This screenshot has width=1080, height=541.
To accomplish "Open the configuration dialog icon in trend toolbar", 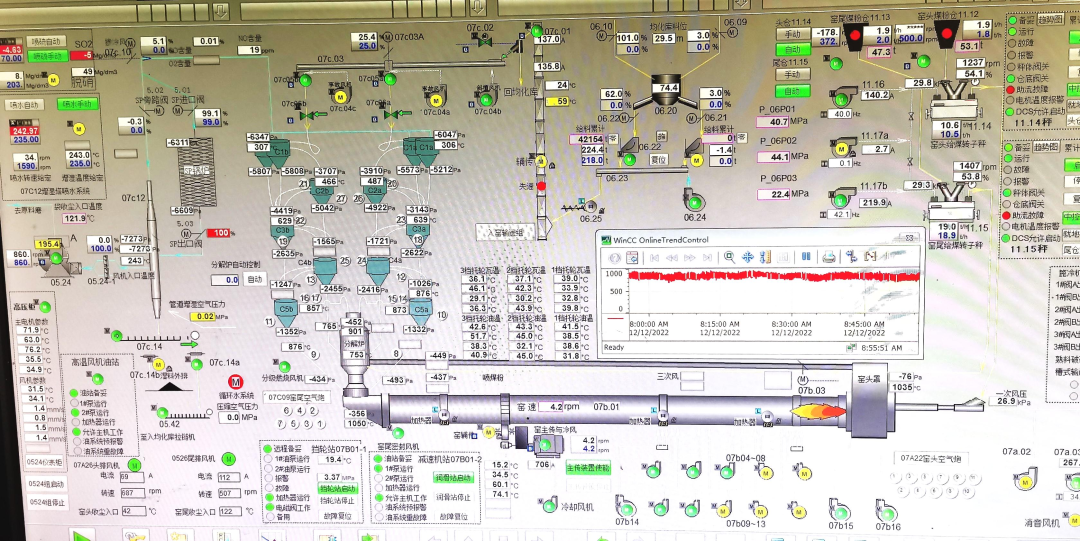I will pos(630,257).
